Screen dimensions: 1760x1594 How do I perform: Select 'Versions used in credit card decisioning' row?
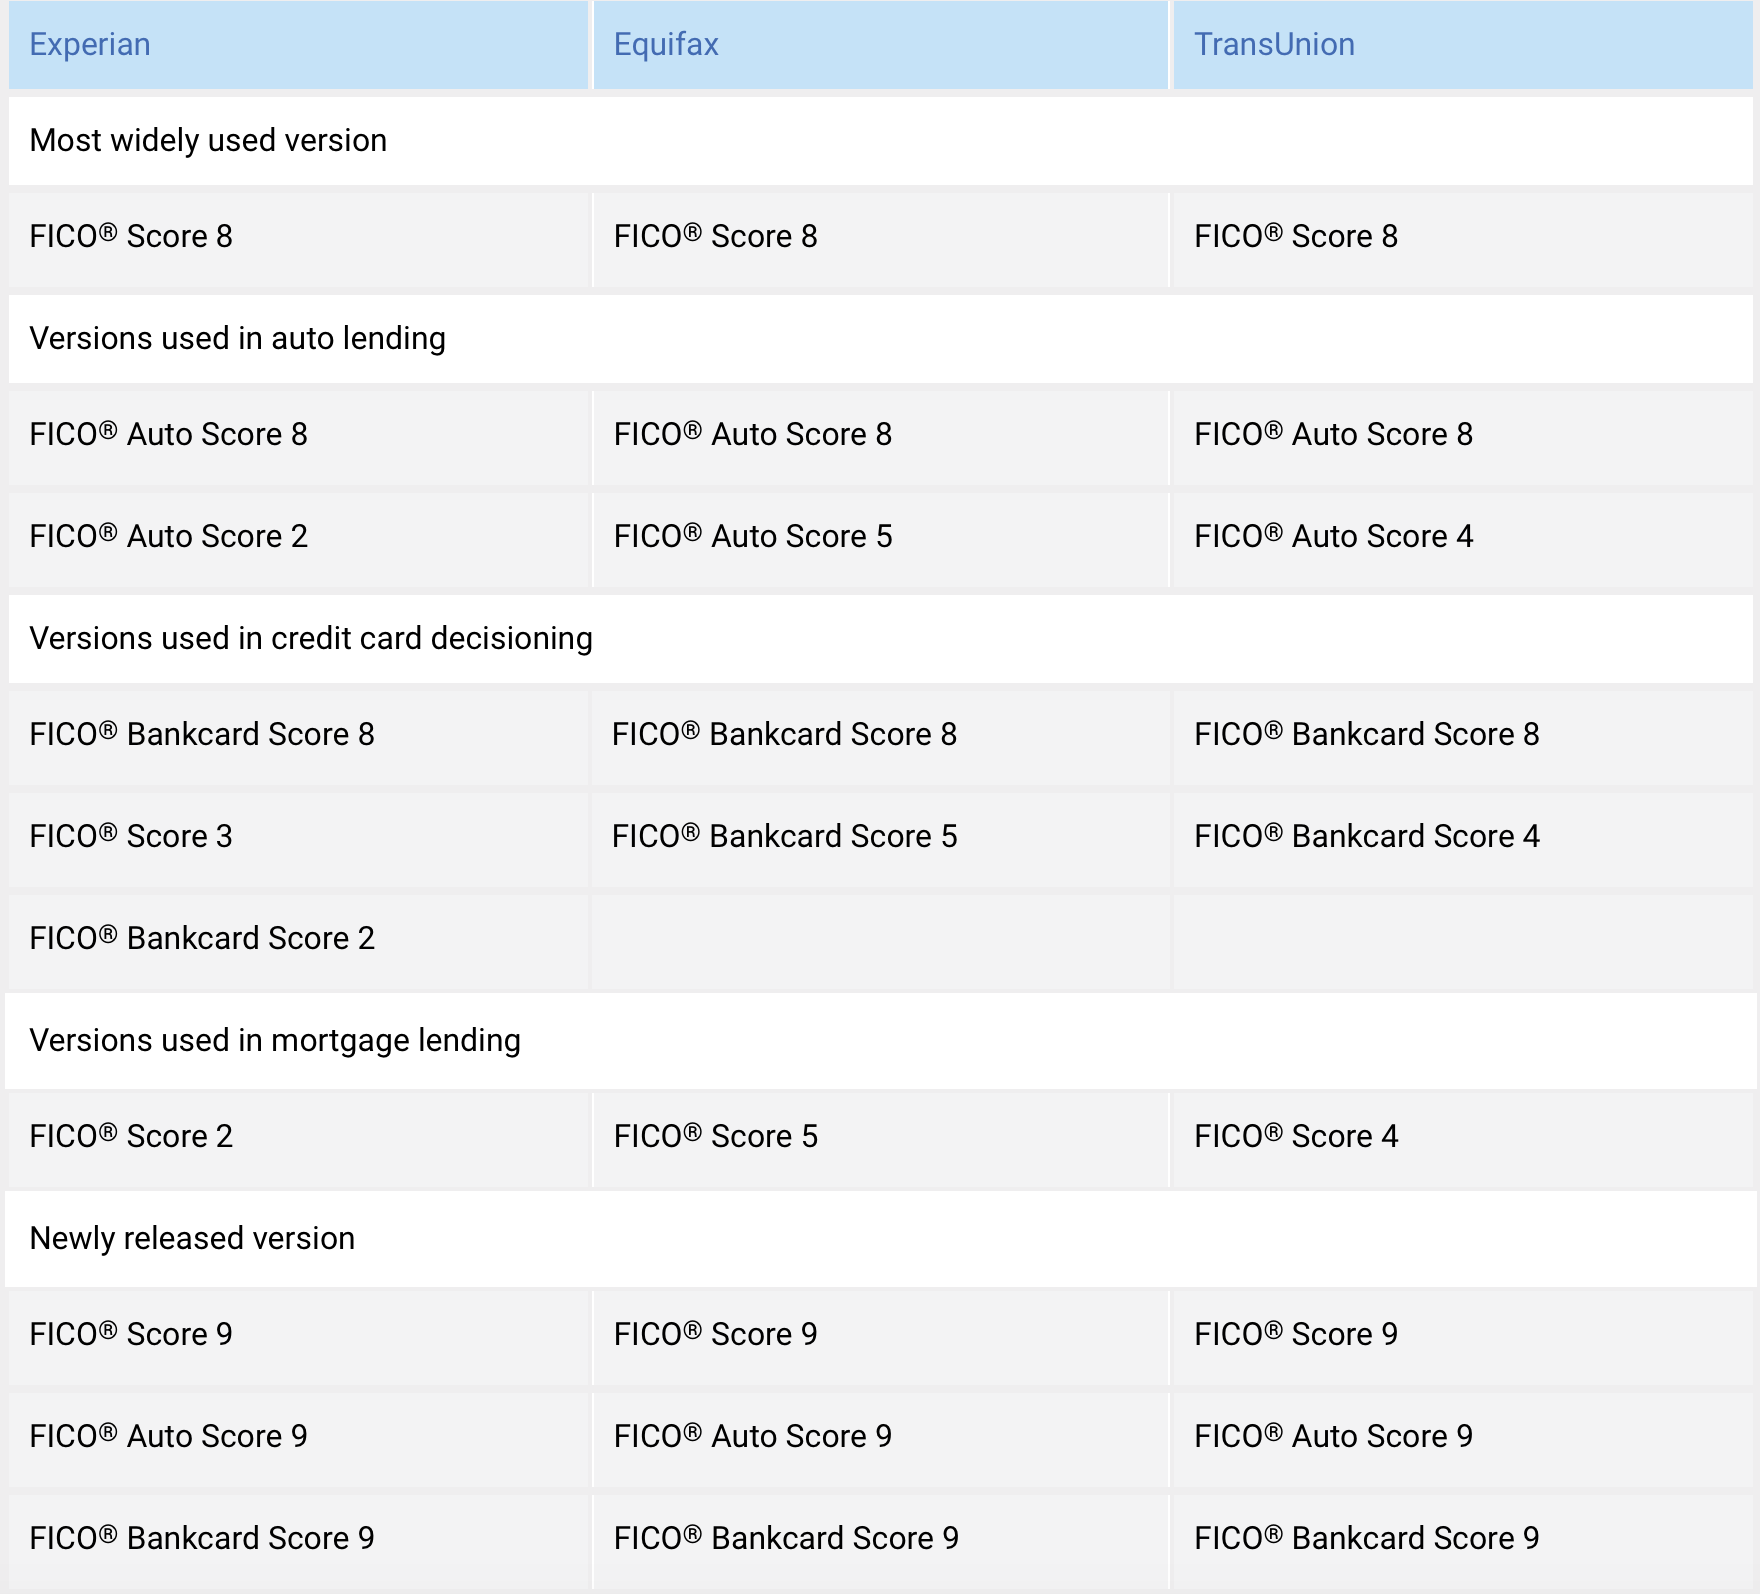coord(880,638)
